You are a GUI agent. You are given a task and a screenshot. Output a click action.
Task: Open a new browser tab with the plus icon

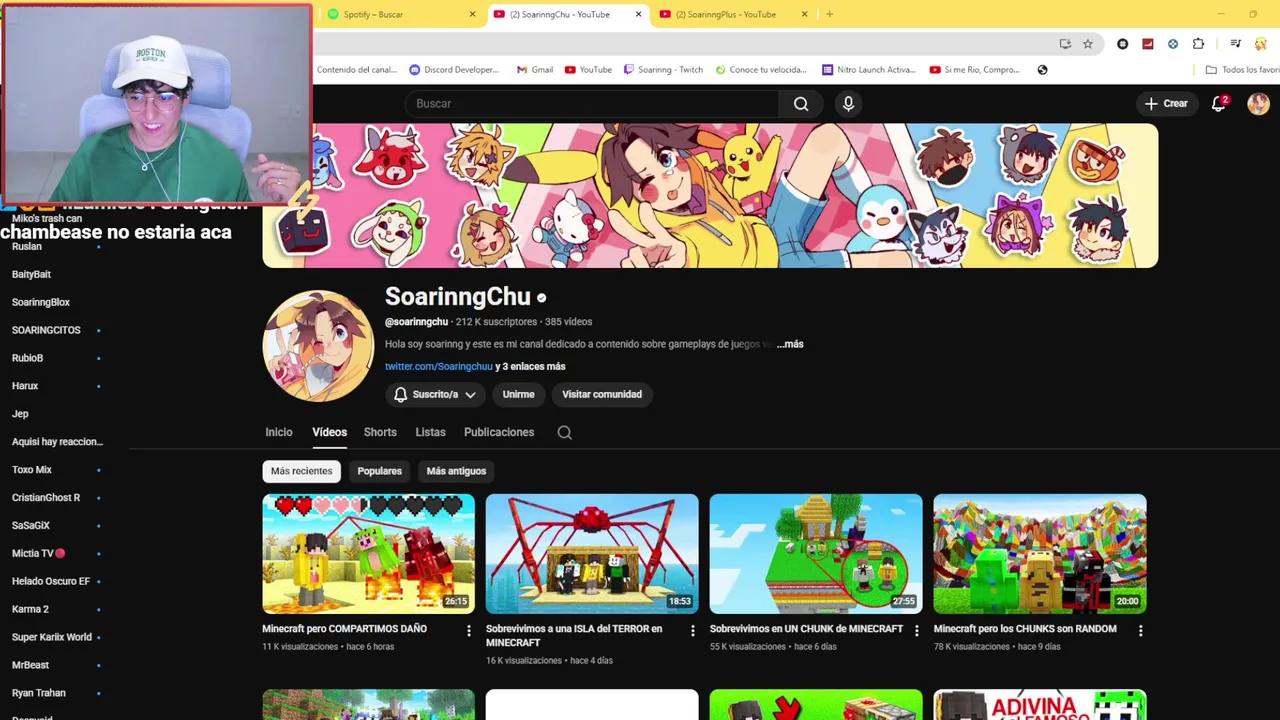[829, 14]
